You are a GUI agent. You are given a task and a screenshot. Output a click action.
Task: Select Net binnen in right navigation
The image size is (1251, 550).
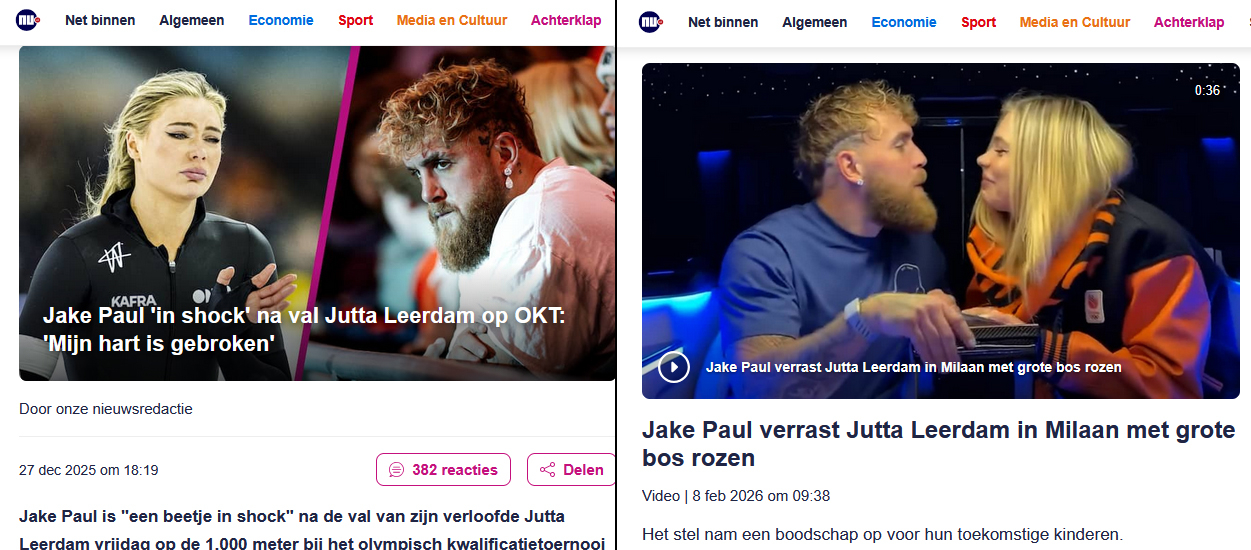click(x=723, y=22)
